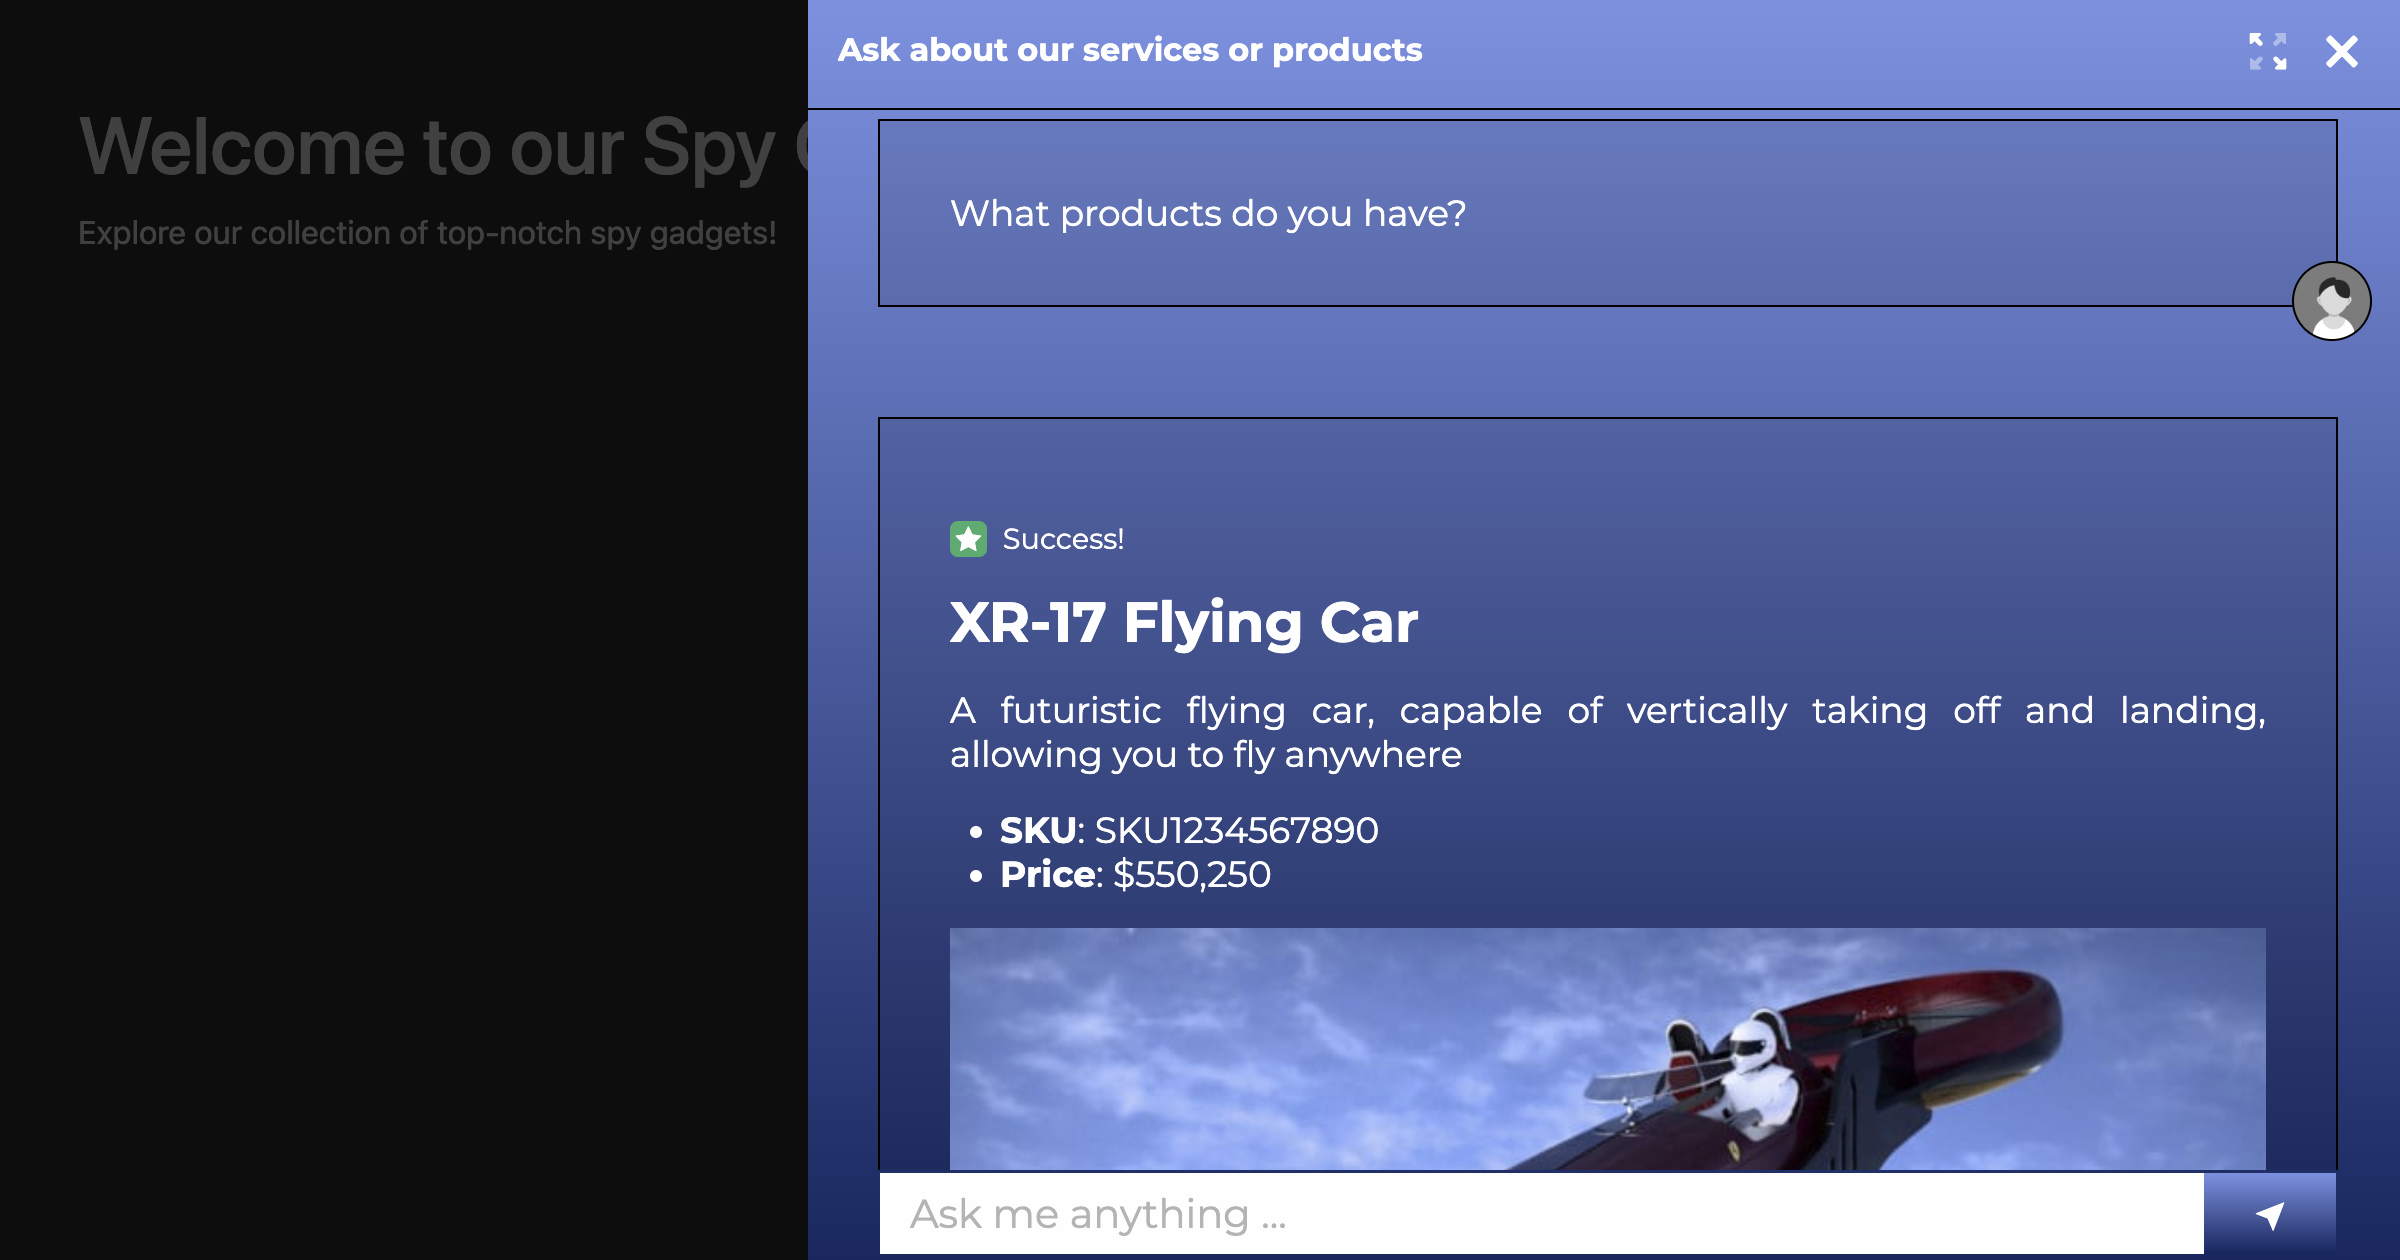
Task: Close the chat panel with the X icon
Action: pos(2341,51)
